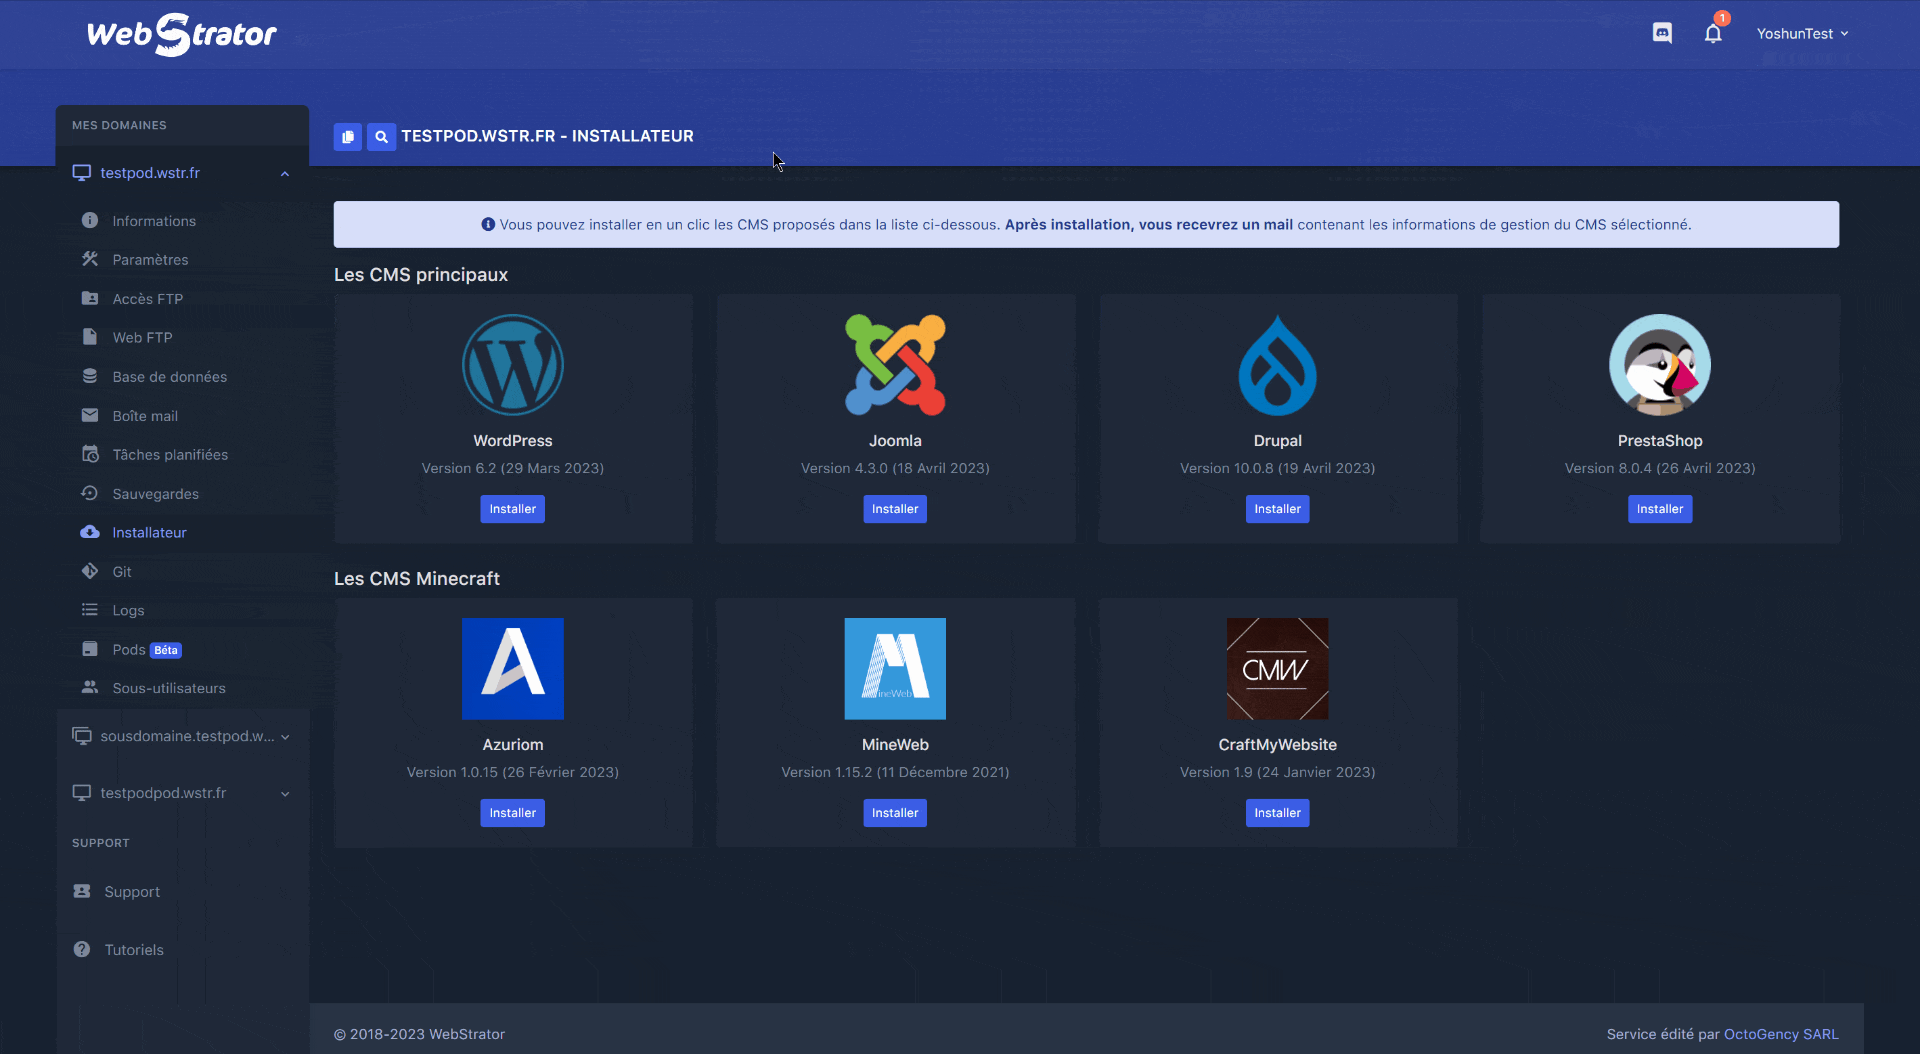The width and height of the screenshot is (1920, 1054).
Task: Open the YoshunTest account dropdown
Action: tap(1803, 34)
